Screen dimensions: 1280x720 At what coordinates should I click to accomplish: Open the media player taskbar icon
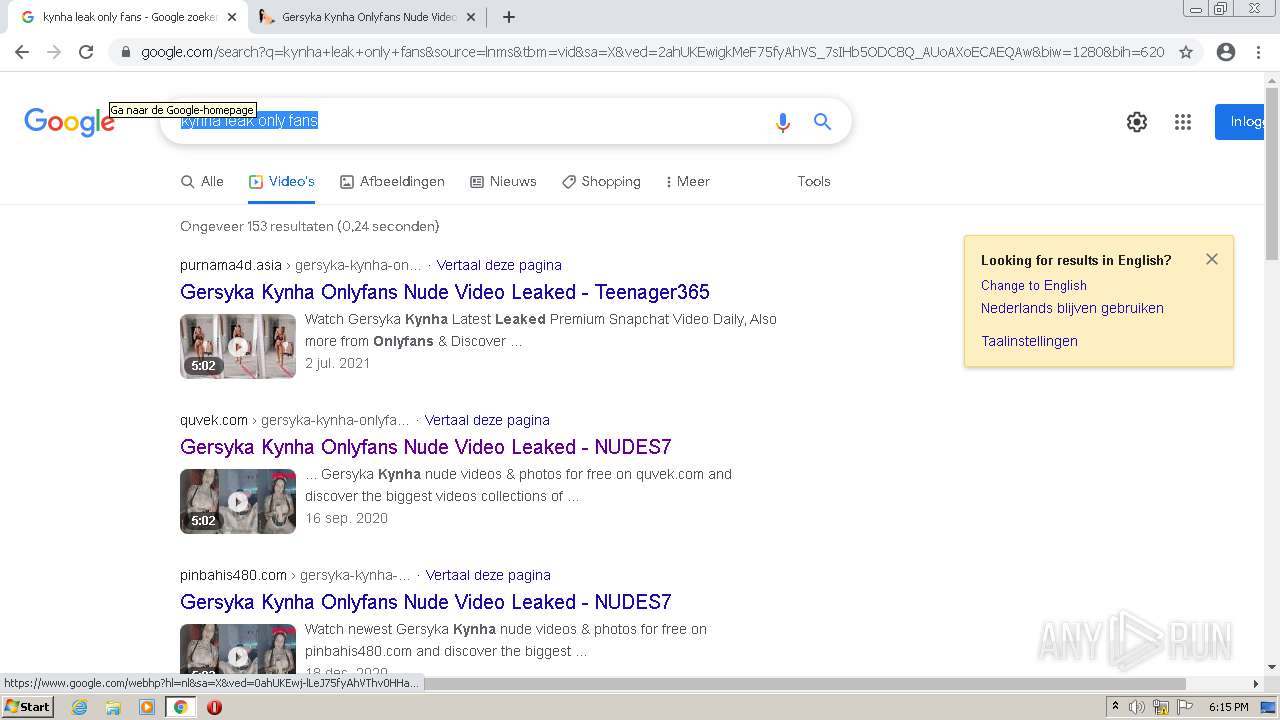[x=147, y=707]
